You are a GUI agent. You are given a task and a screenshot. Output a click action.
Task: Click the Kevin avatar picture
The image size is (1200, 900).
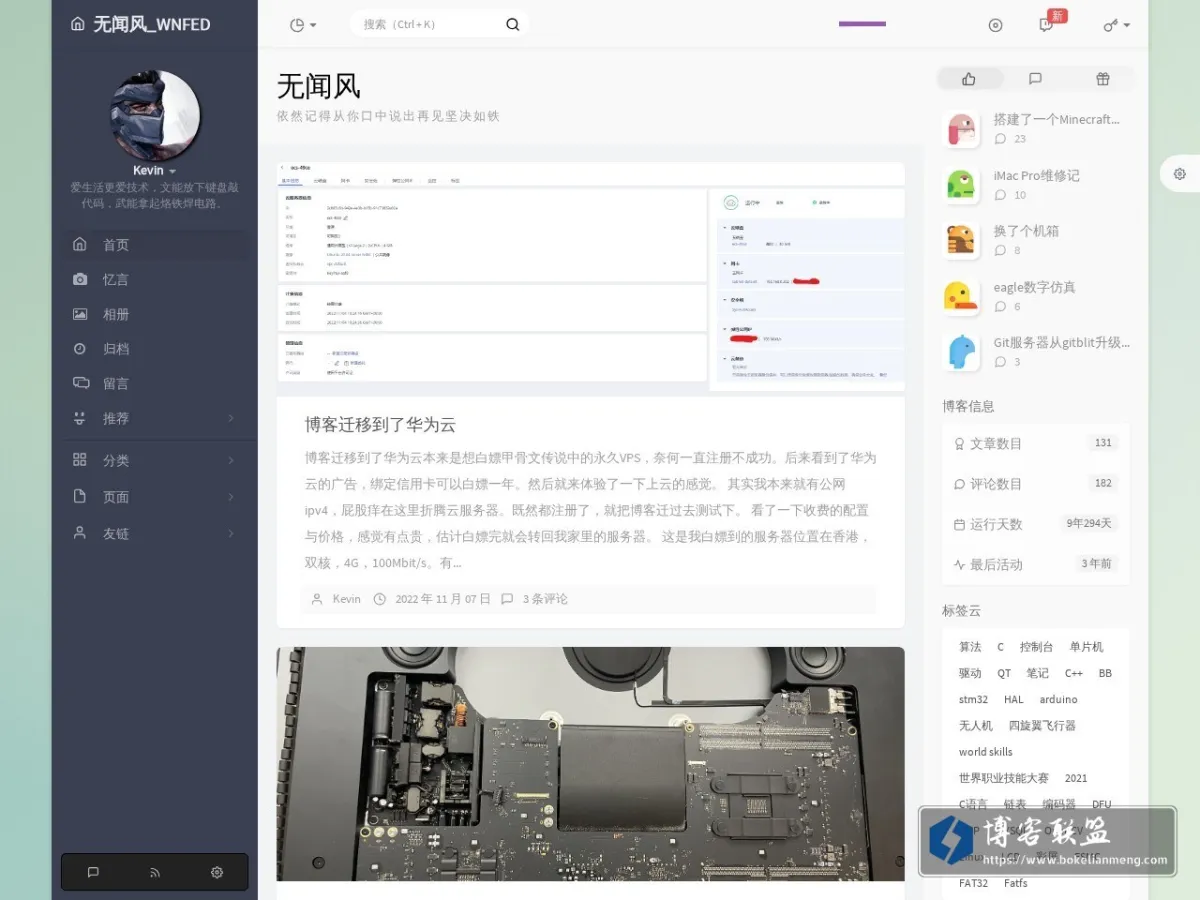click(x=155, y=115)
